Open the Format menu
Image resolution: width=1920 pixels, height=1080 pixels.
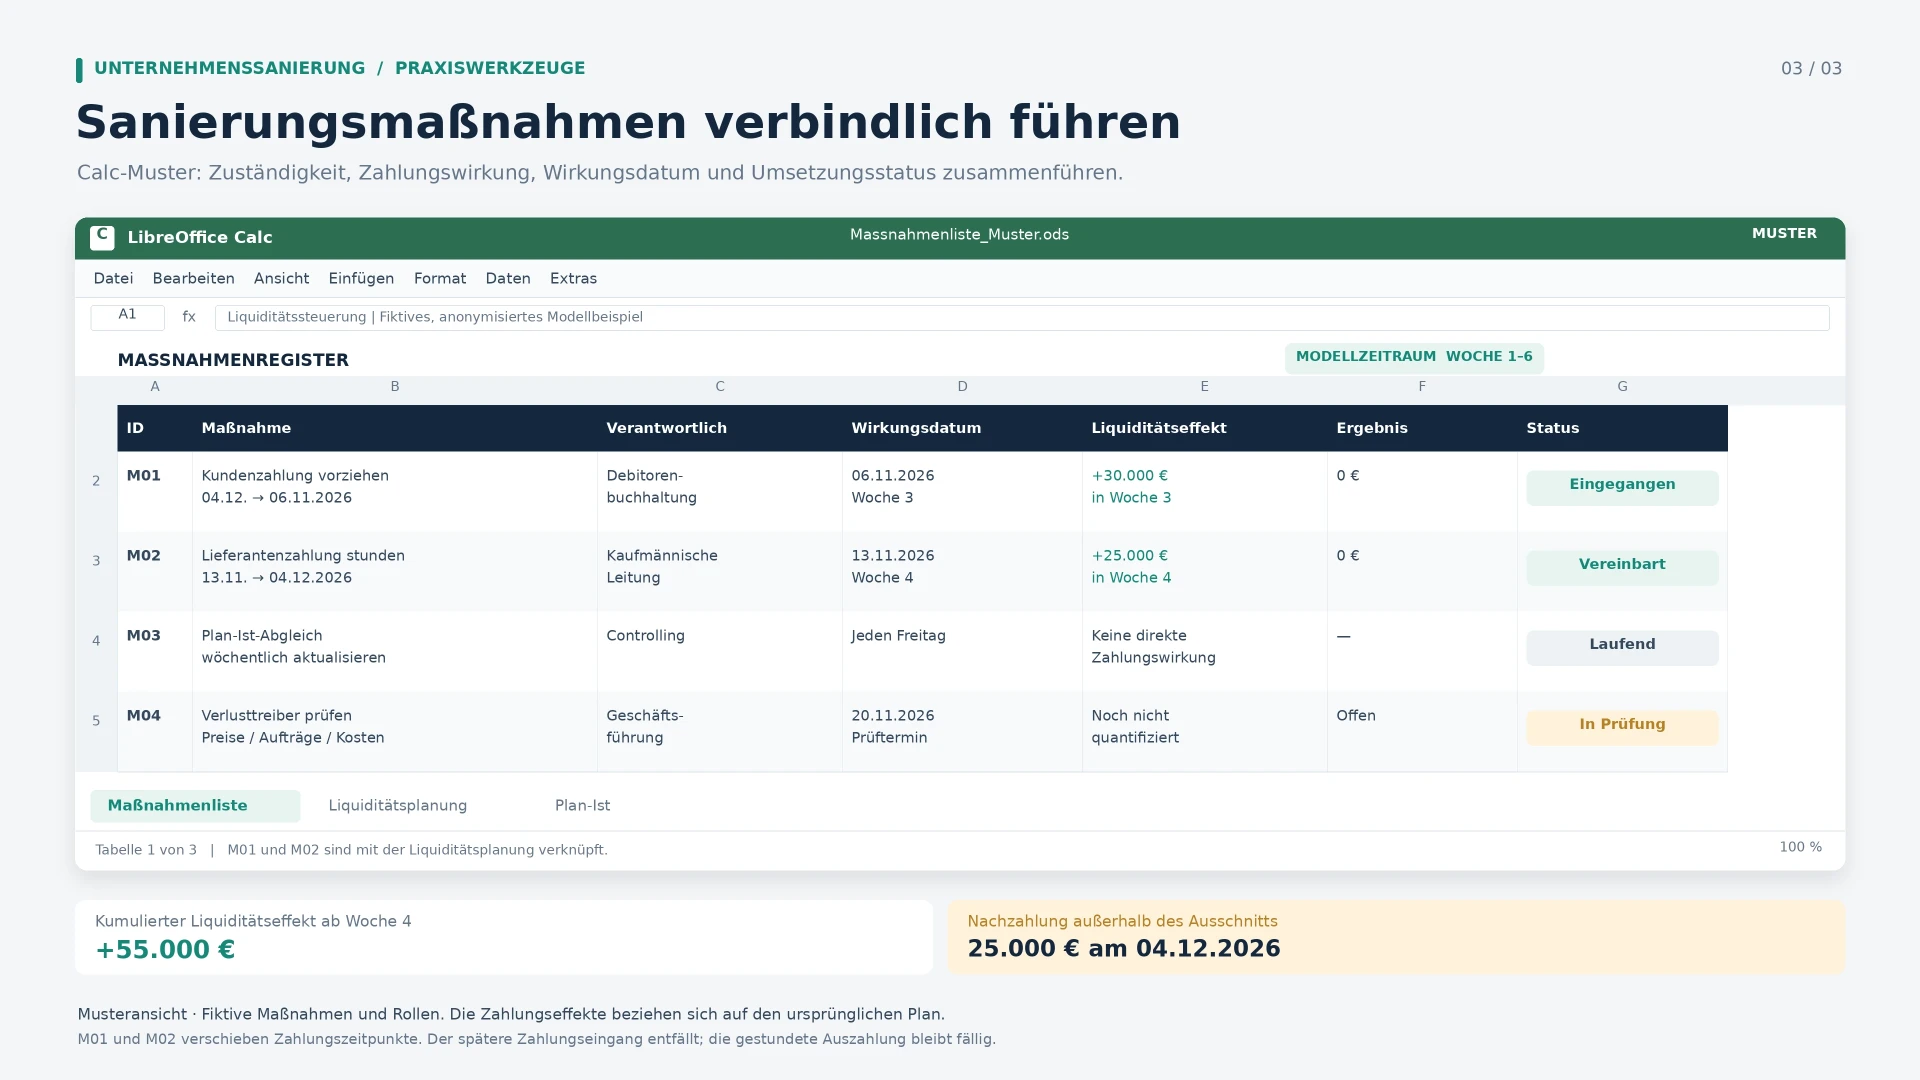(440, 279)
